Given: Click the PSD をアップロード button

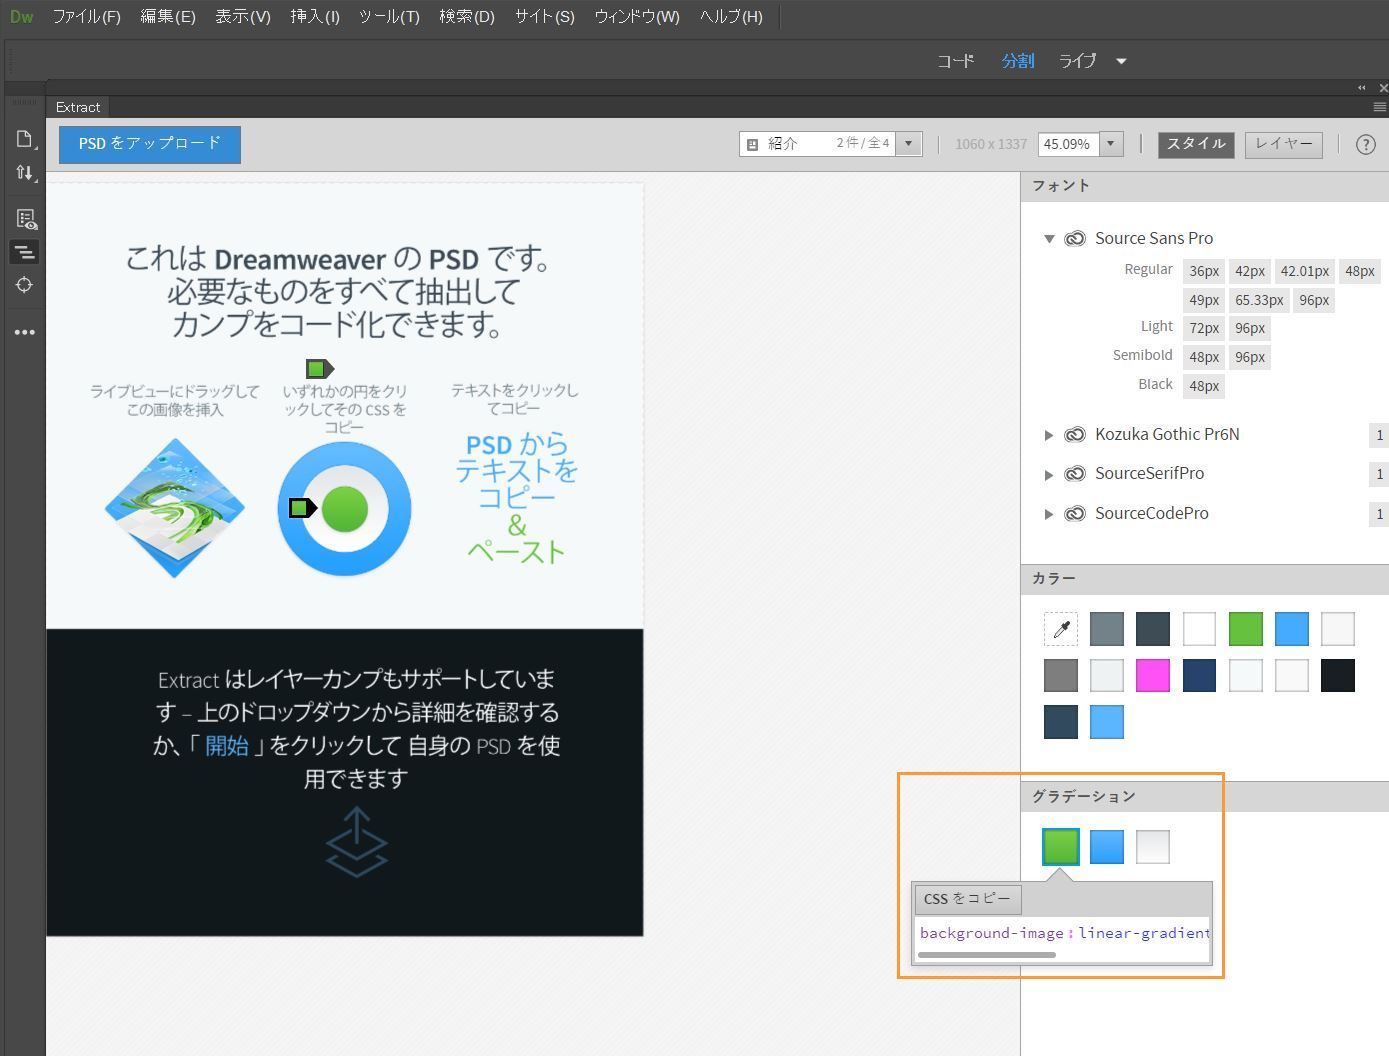Looking at the screenshot, I should 150,144.
